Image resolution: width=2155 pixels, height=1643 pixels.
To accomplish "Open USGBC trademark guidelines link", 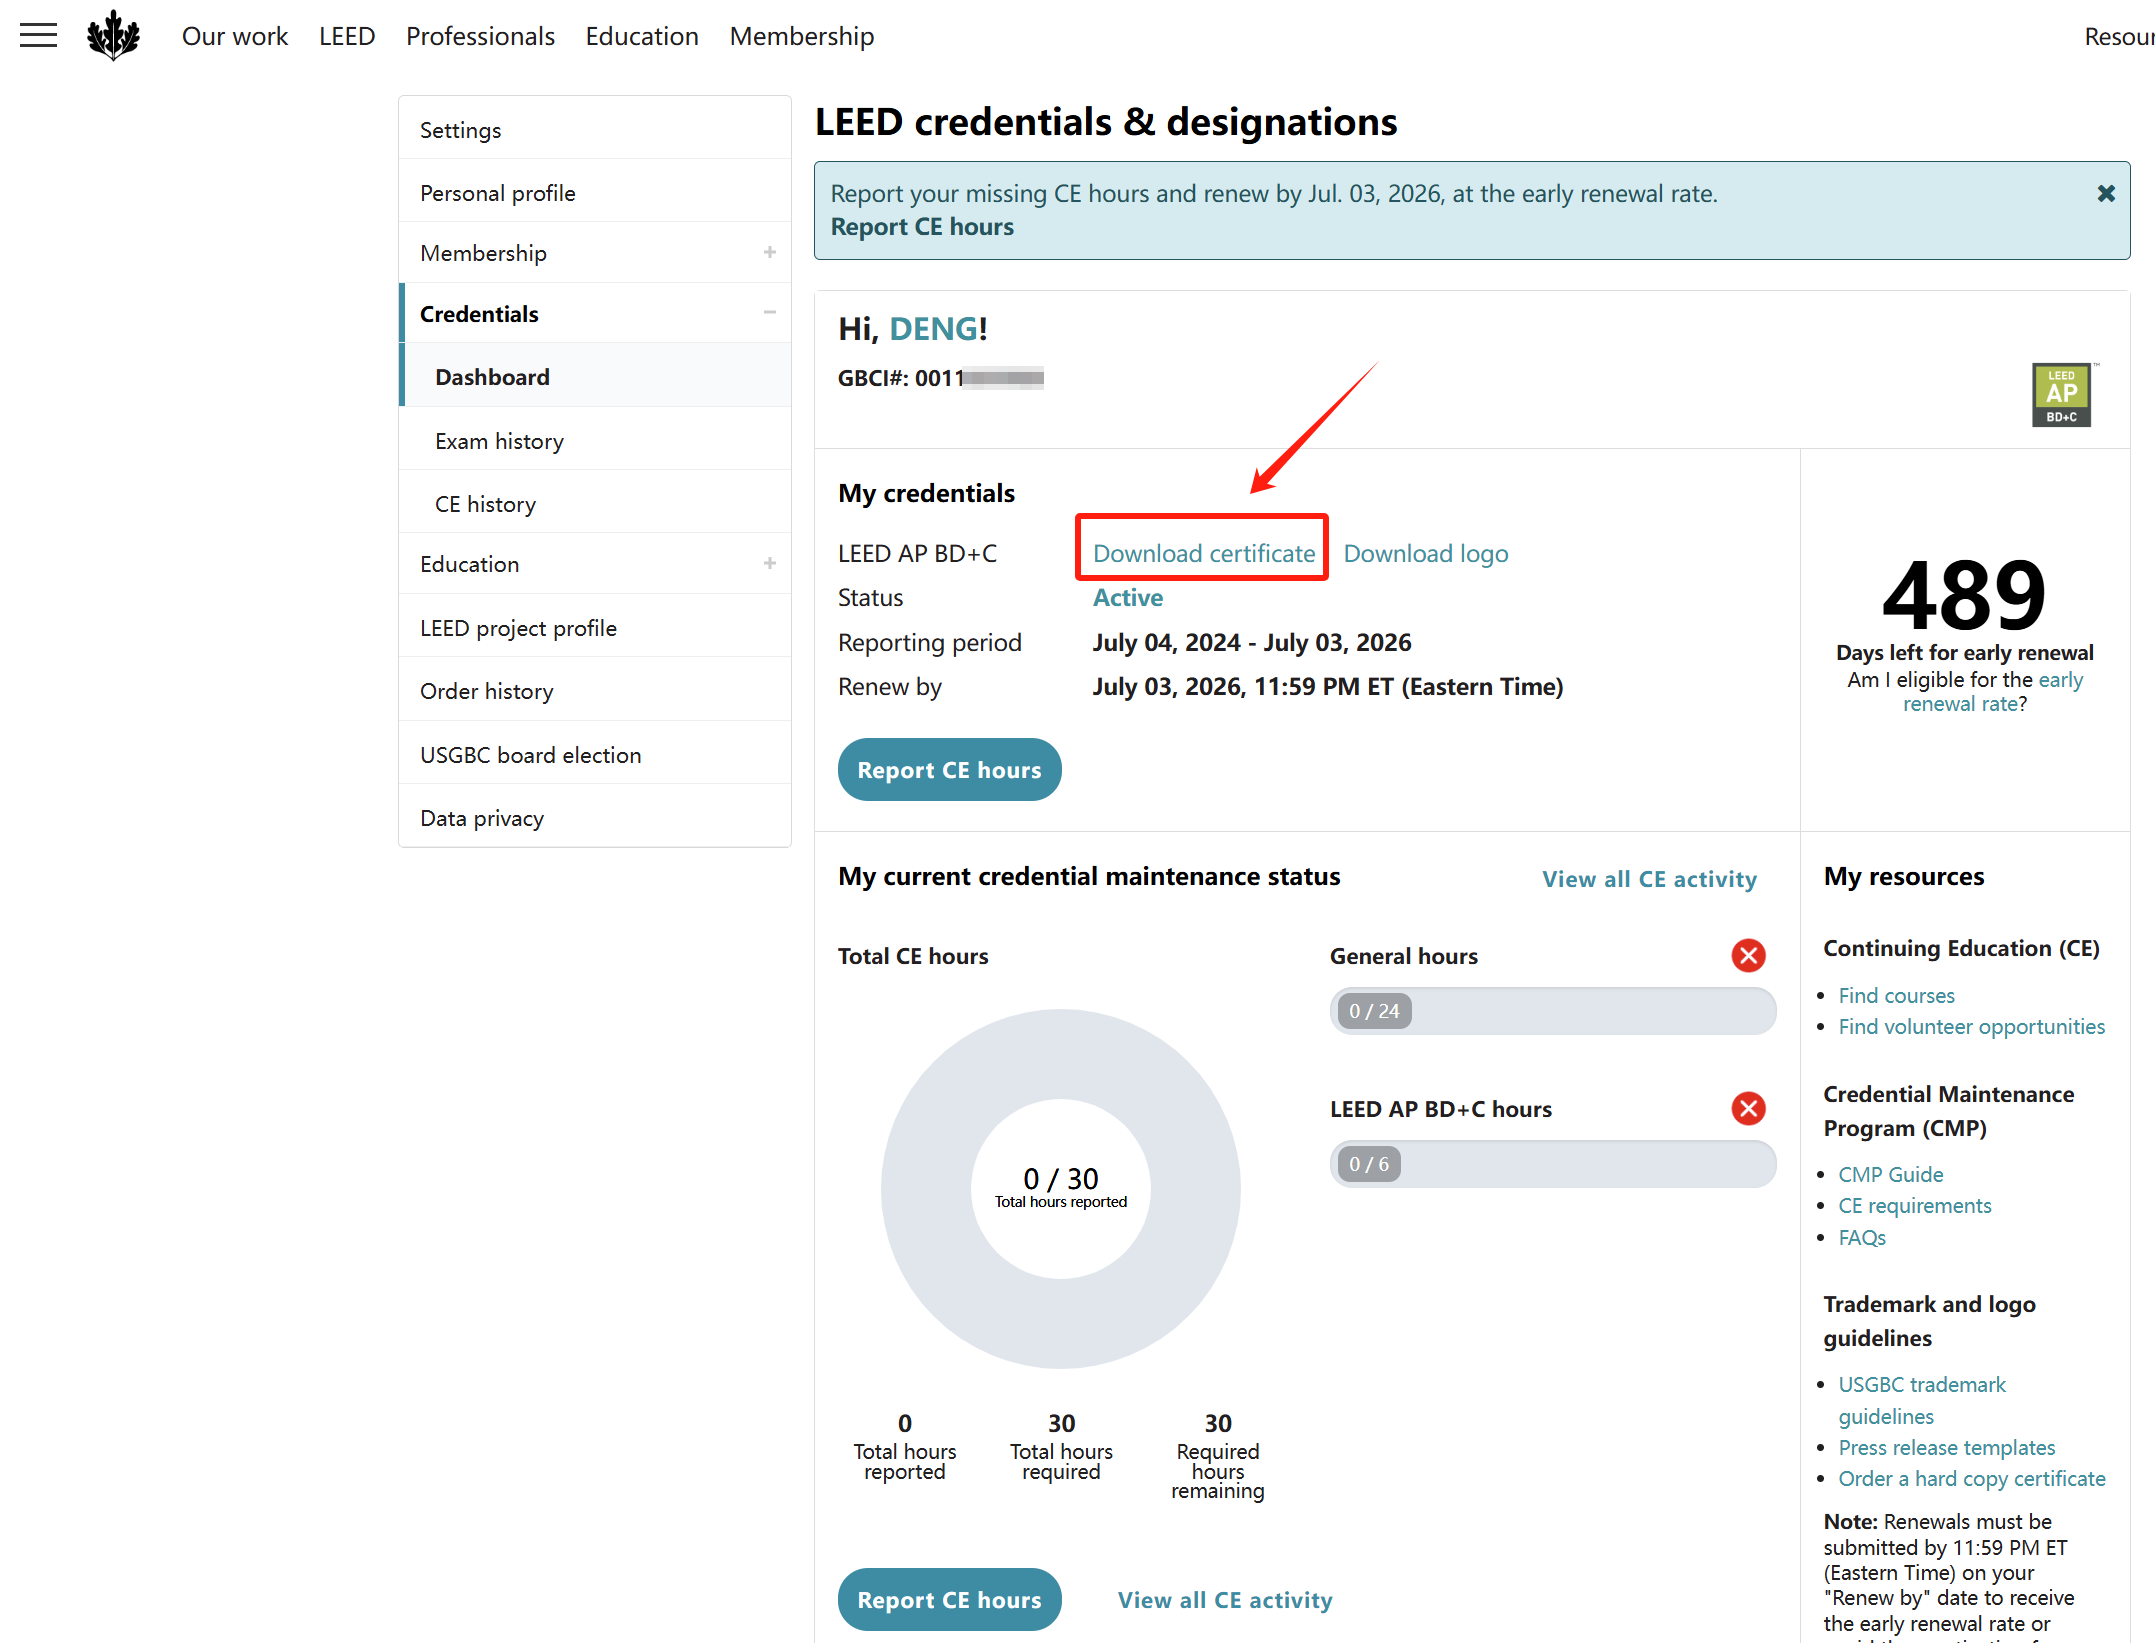I will pyautogui.click(x=1922, y=1401).
